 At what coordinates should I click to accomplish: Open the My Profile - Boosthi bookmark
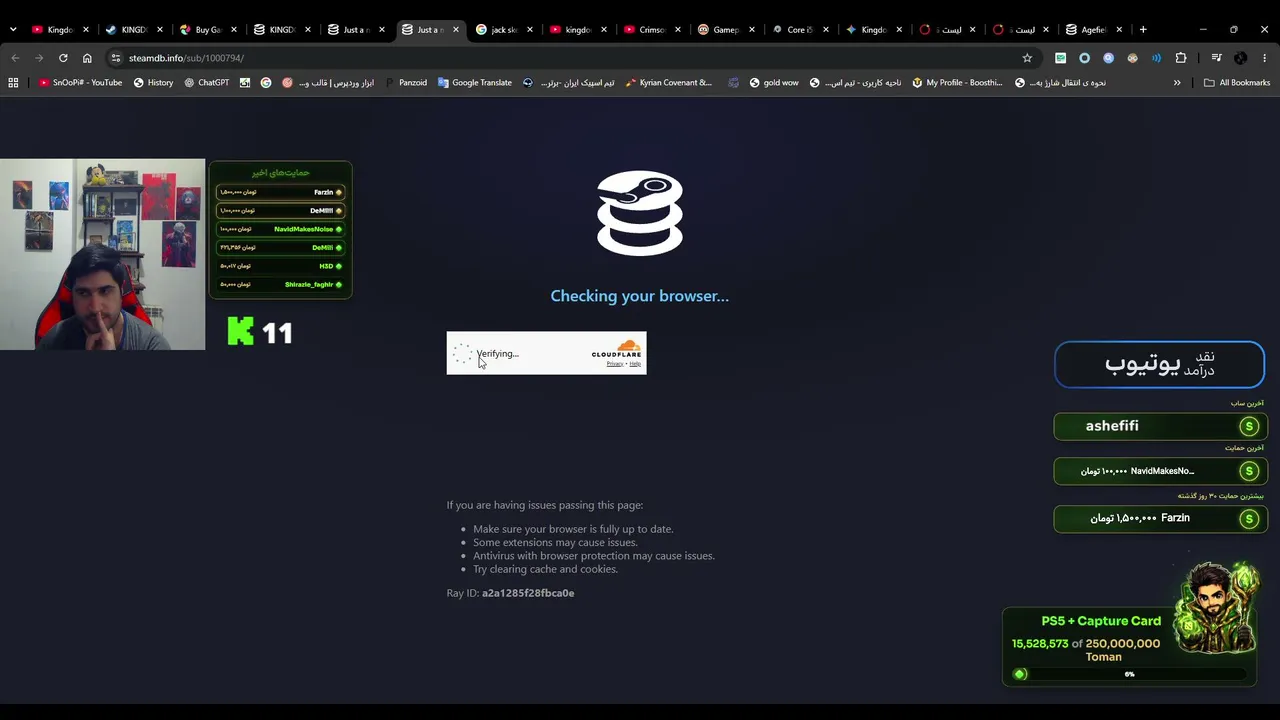point(957,83)
